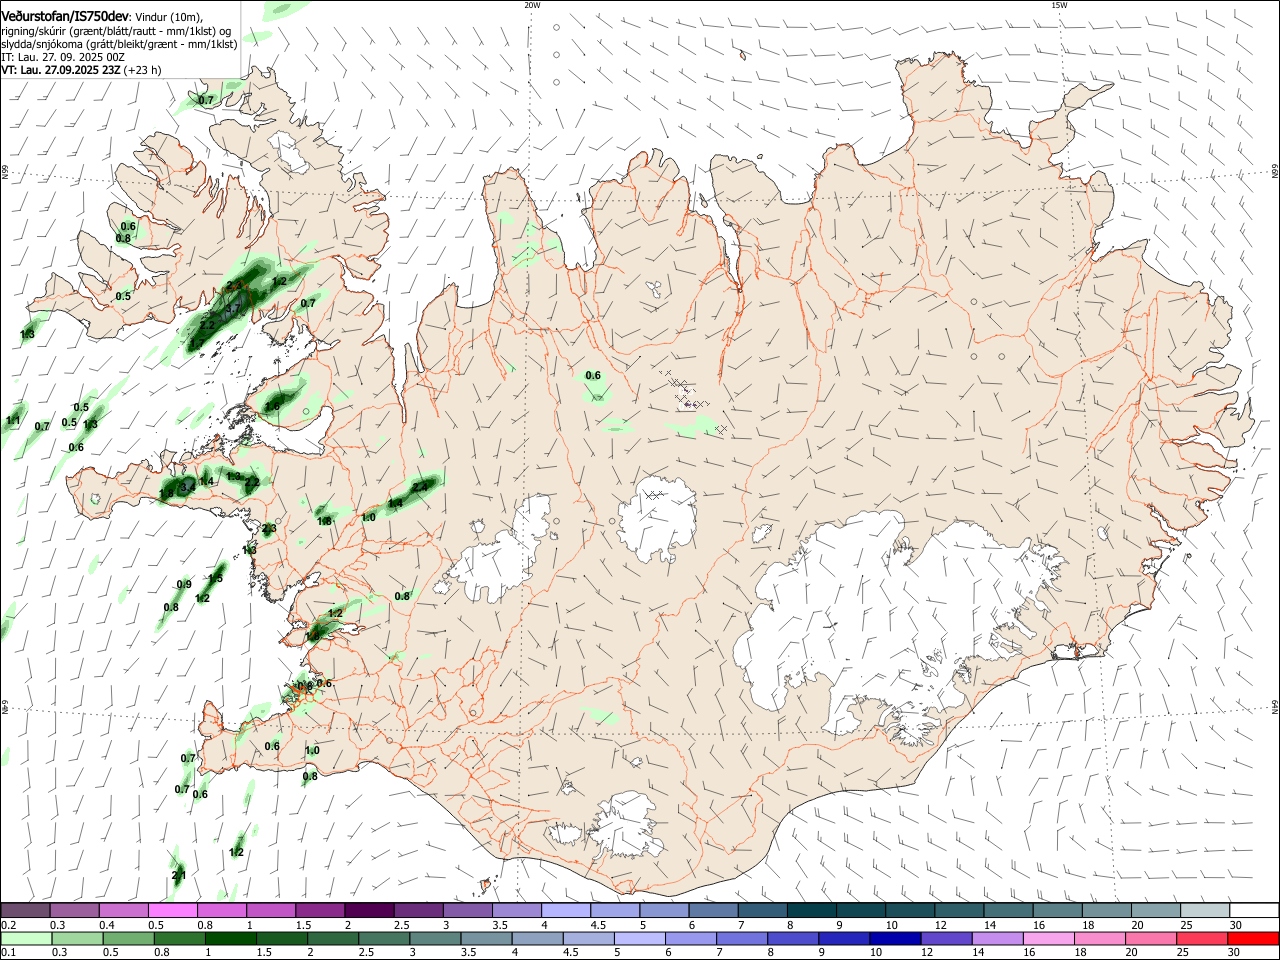Image resolution: width=1280 pixels, height=960 pixels.
Task: Click the 'VT: Lau. 27.09.2025 23Z' valid time
Action: click(61, 70)
